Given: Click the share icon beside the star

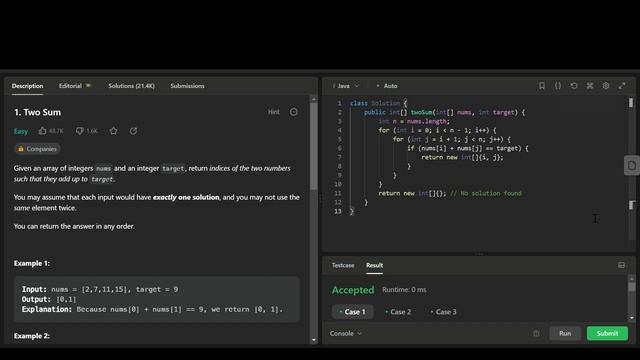Looking at the screenshot, I should [x=133, y=131].
